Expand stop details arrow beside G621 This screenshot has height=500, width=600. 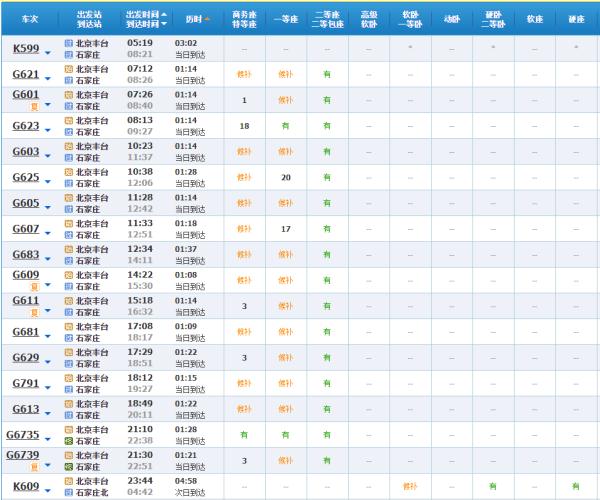(x=48, y=78)
